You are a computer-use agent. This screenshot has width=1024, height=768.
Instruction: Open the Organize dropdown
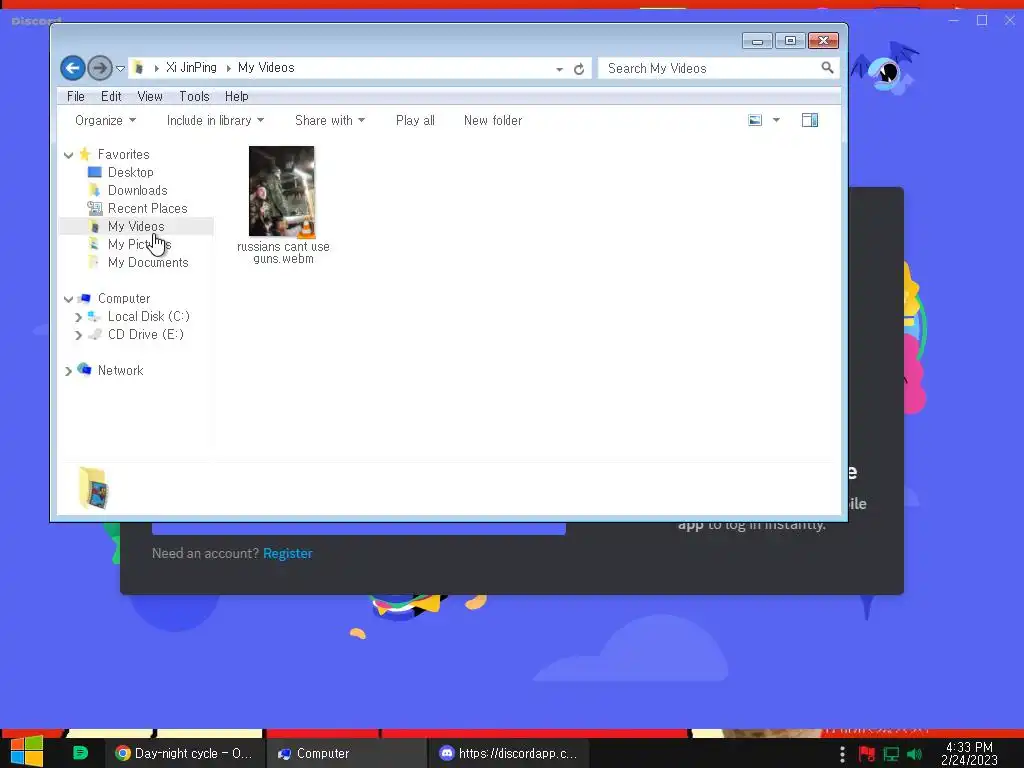tap(105, 120)
